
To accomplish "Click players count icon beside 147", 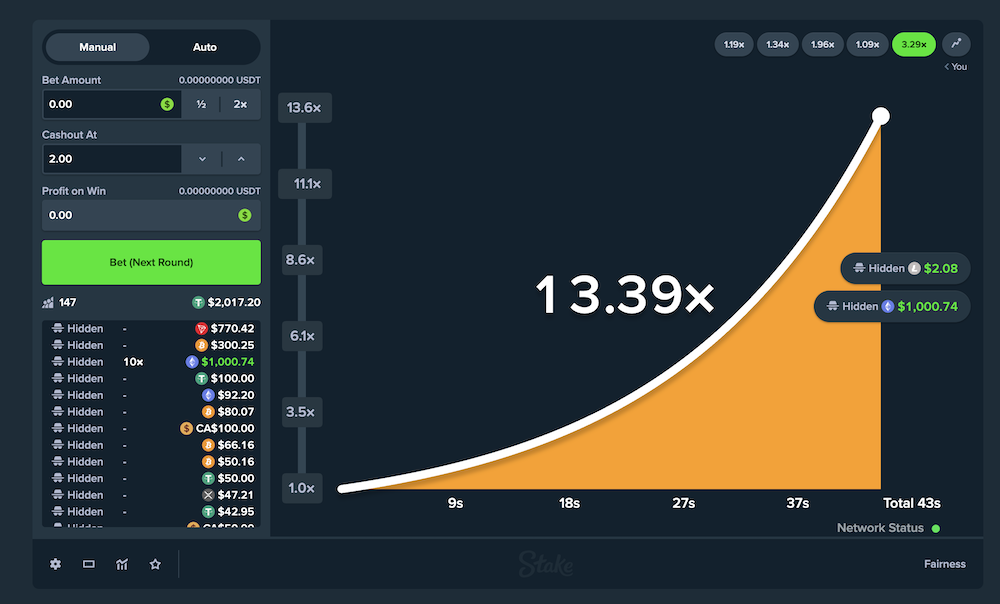I will [48, 302].
